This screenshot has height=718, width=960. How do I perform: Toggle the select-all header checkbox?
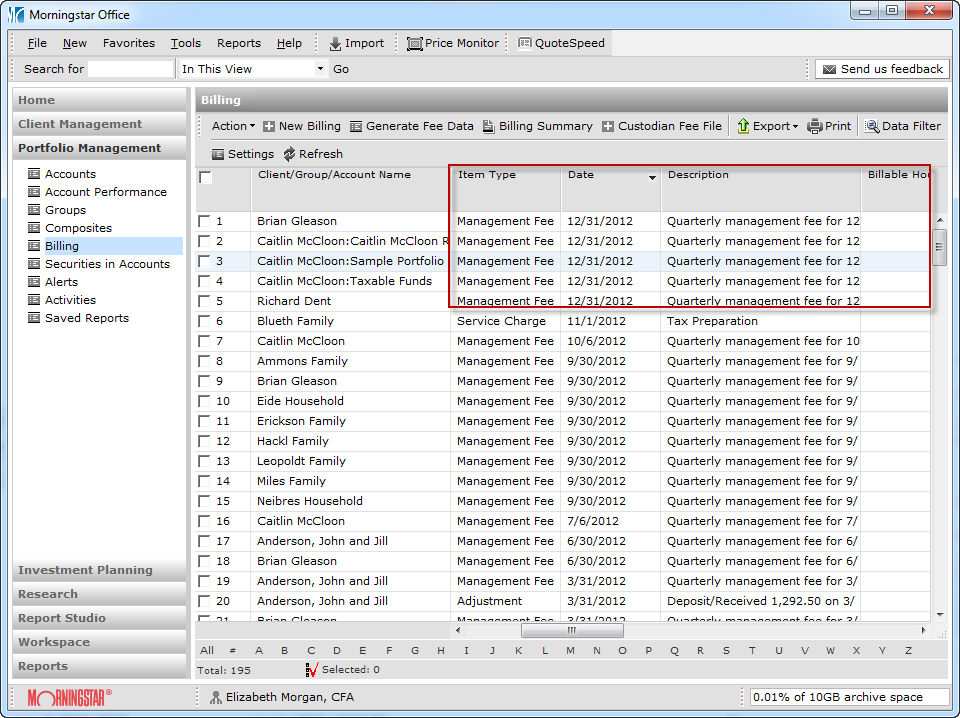pos(205,178)
